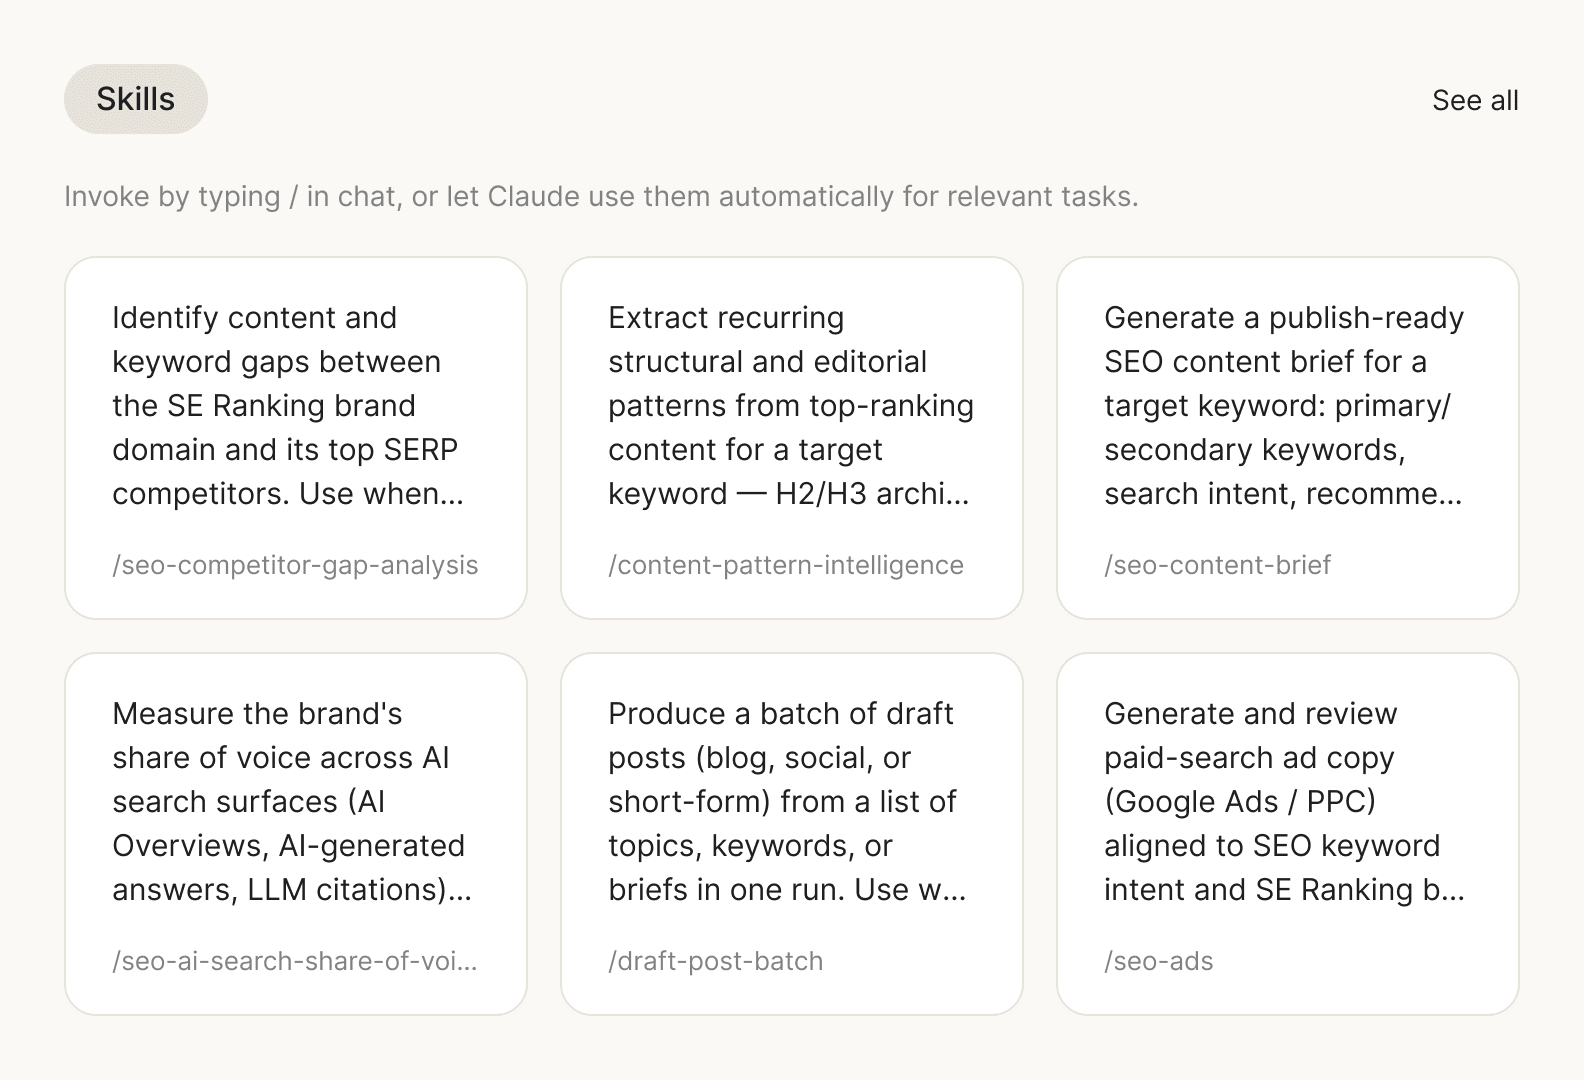
Task: Click 'Generate and review paid-search ad copy' description
Action: coord(1285,801)
